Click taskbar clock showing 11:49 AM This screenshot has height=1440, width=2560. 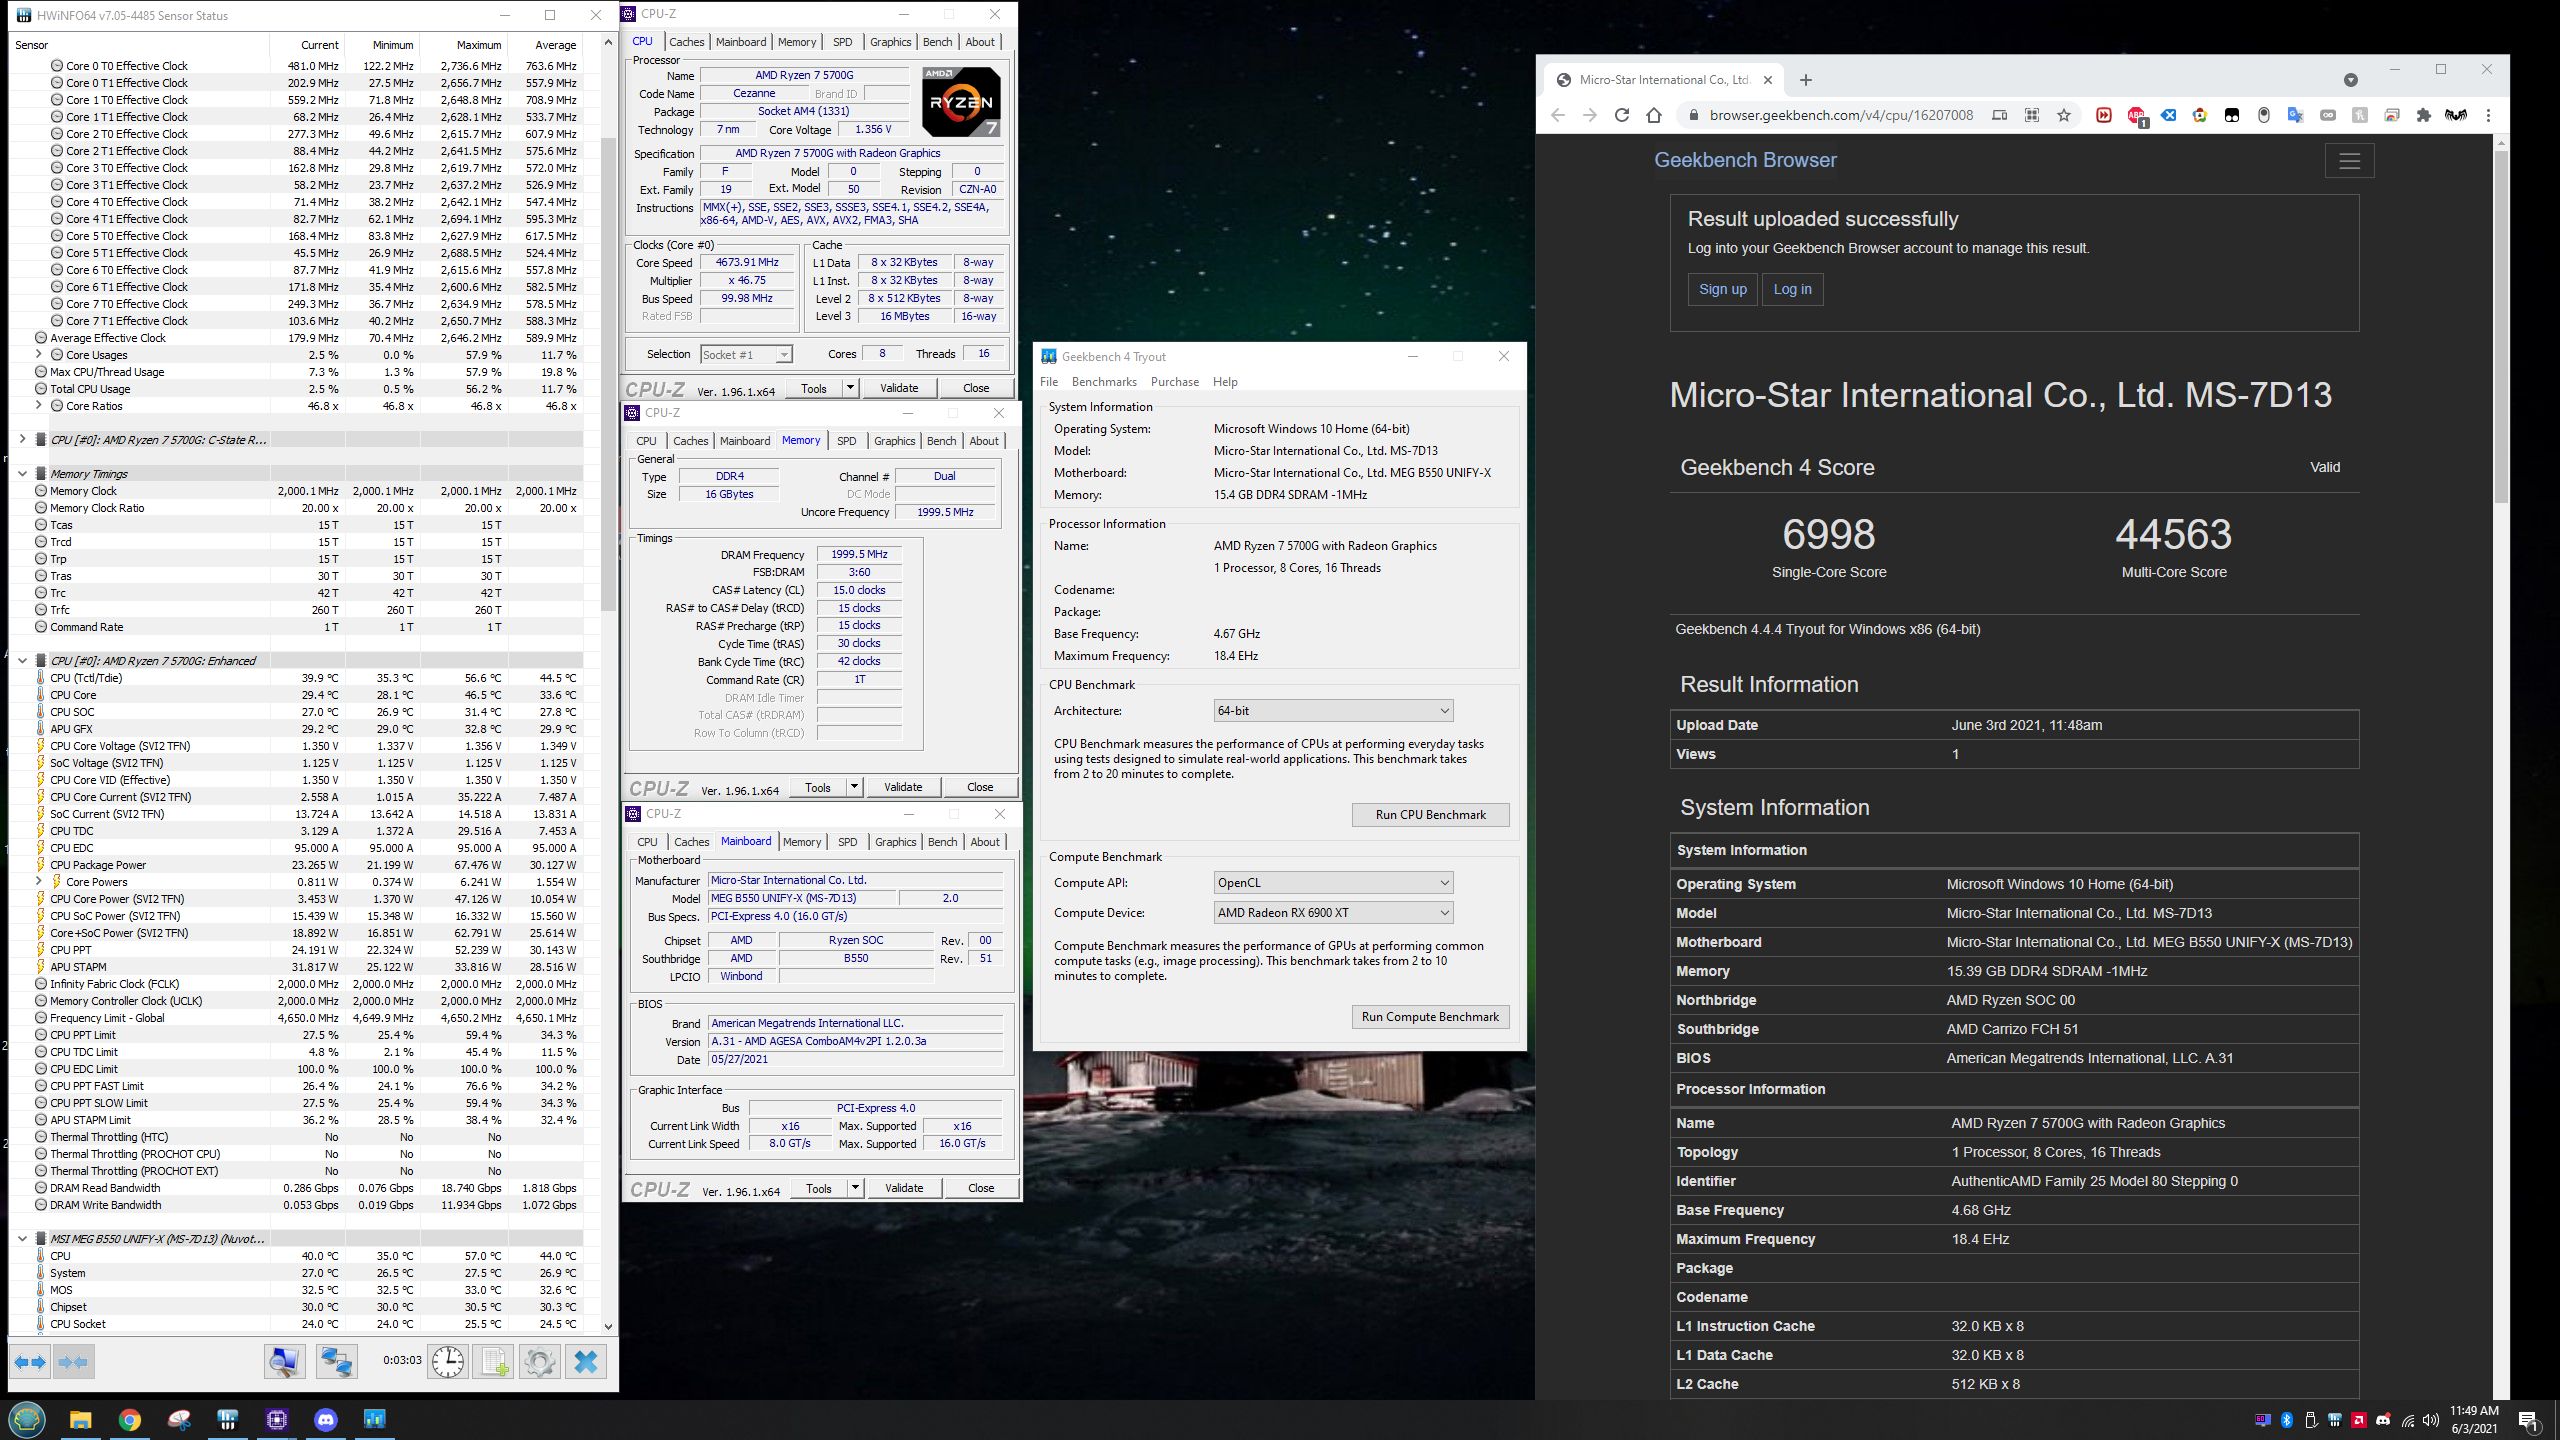tap(2473, 1419)
